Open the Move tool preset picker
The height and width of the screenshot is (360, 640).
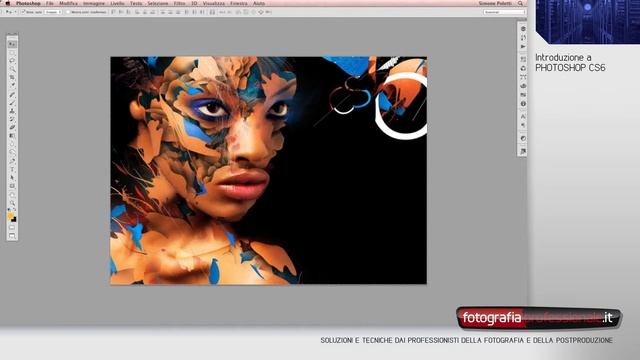[11, 12]
